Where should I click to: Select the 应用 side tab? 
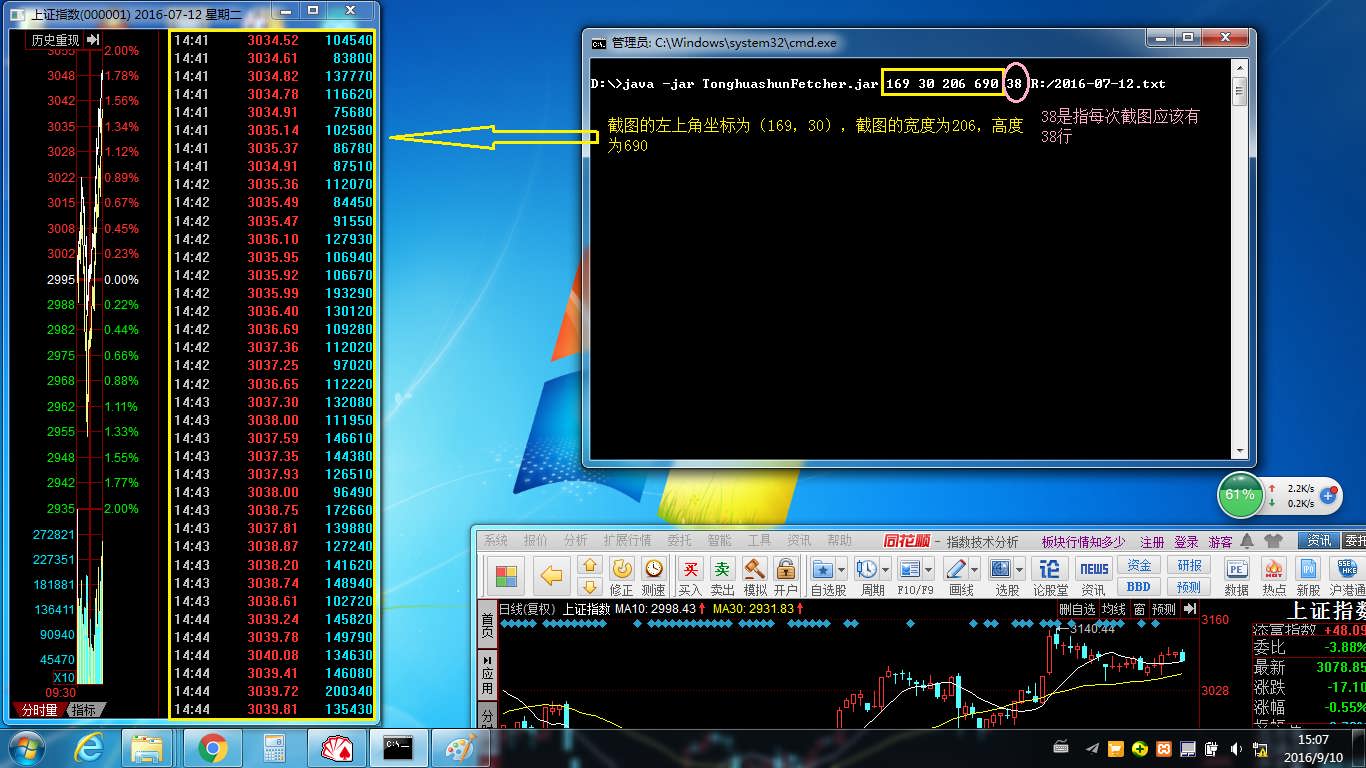[x=487, y=674]
